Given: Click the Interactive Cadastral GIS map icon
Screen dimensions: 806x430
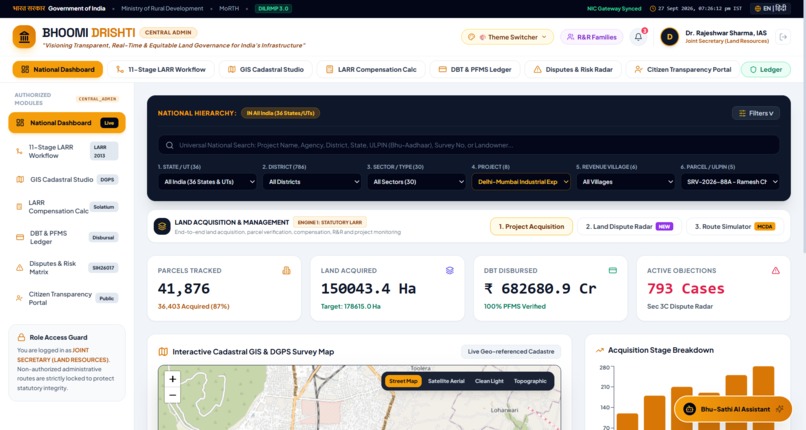Looking at the screenshot, I should 163,352.
